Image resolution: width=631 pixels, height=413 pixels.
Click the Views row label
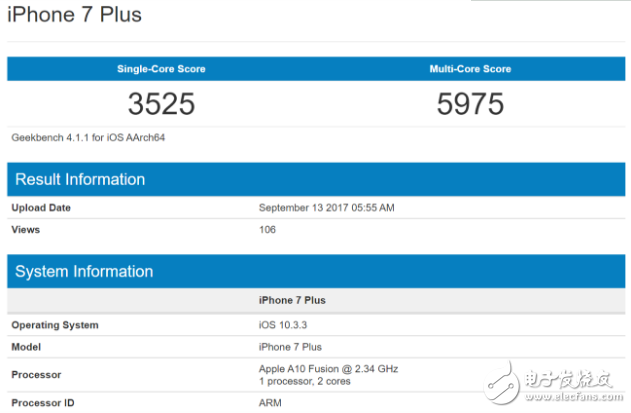[x=26, y=229]
